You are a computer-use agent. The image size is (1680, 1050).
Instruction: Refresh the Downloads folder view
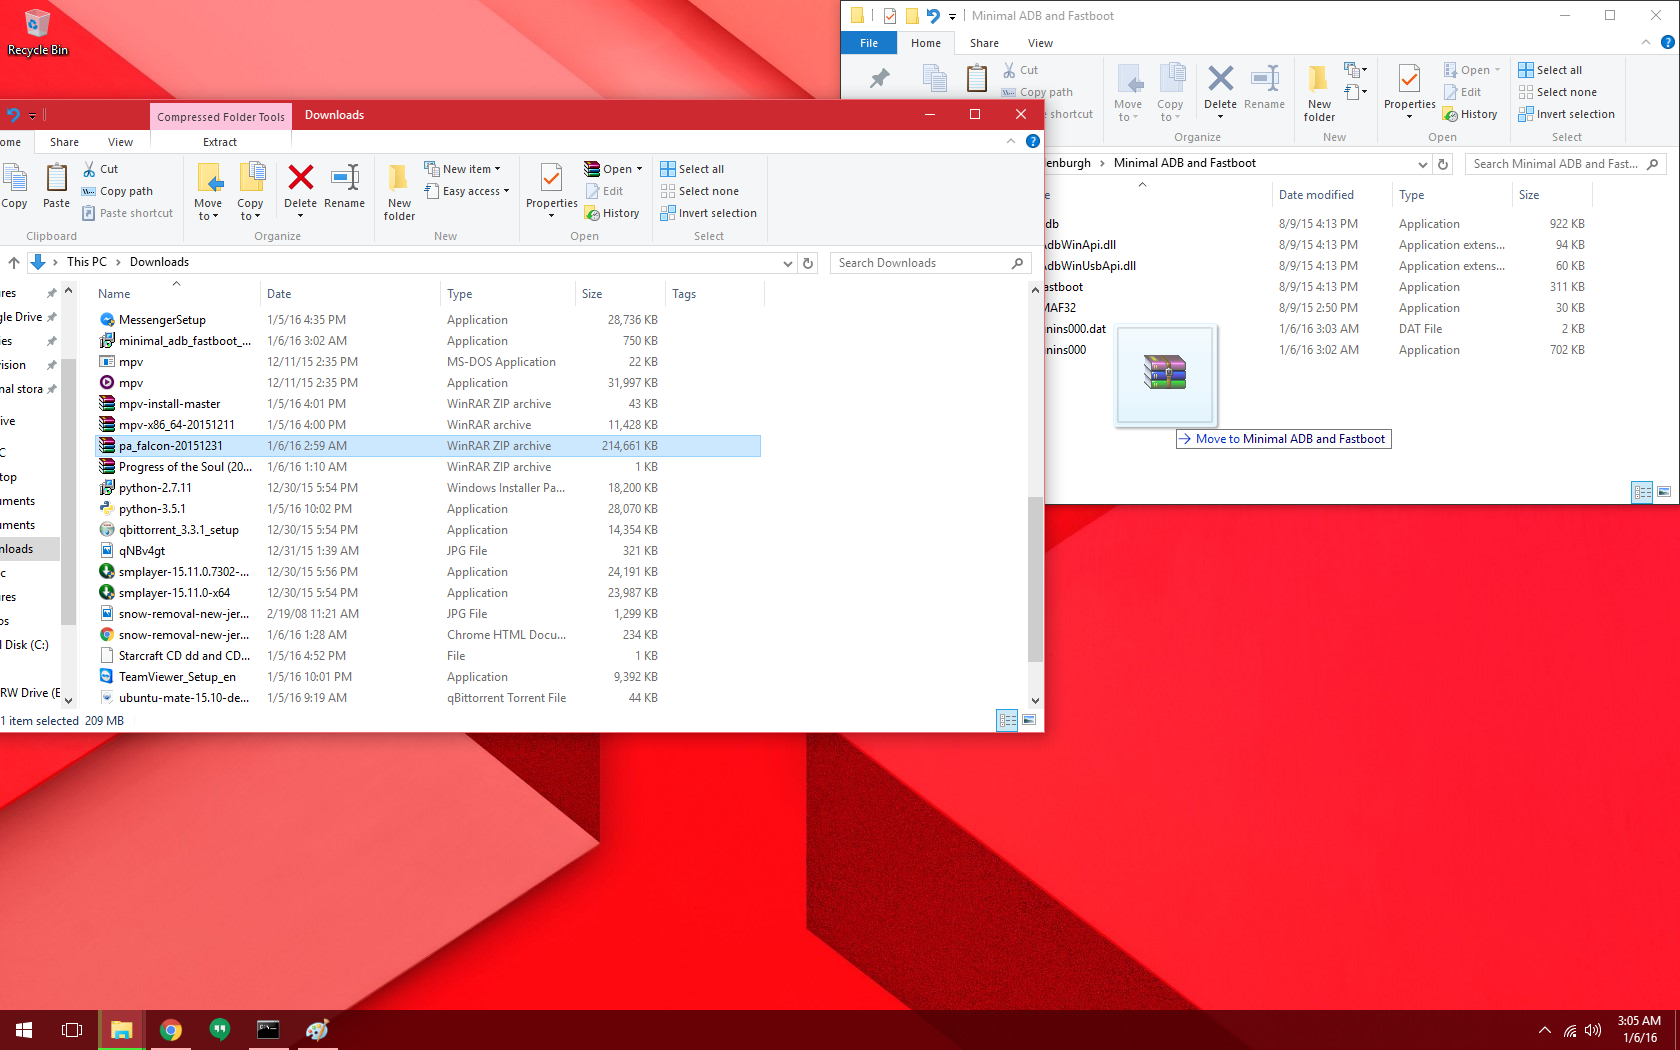[x=808, y=263]
